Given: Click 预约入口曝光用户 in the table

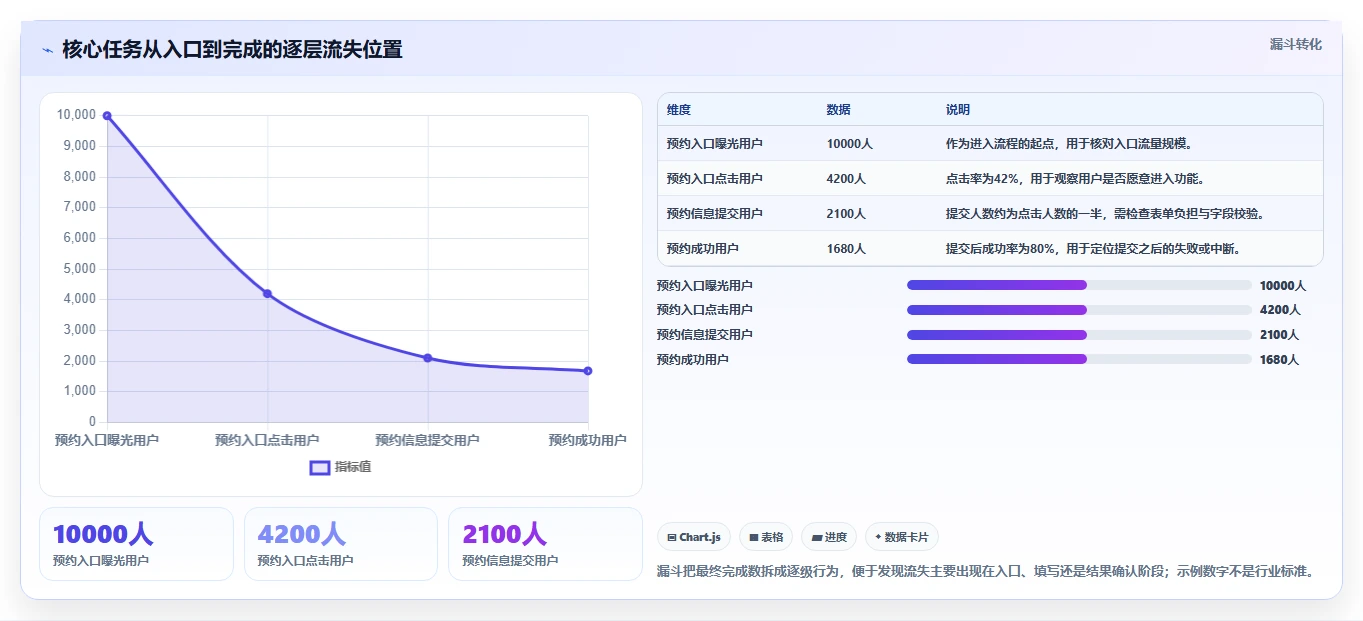Looking at the screenshot, I should point(715,144).
